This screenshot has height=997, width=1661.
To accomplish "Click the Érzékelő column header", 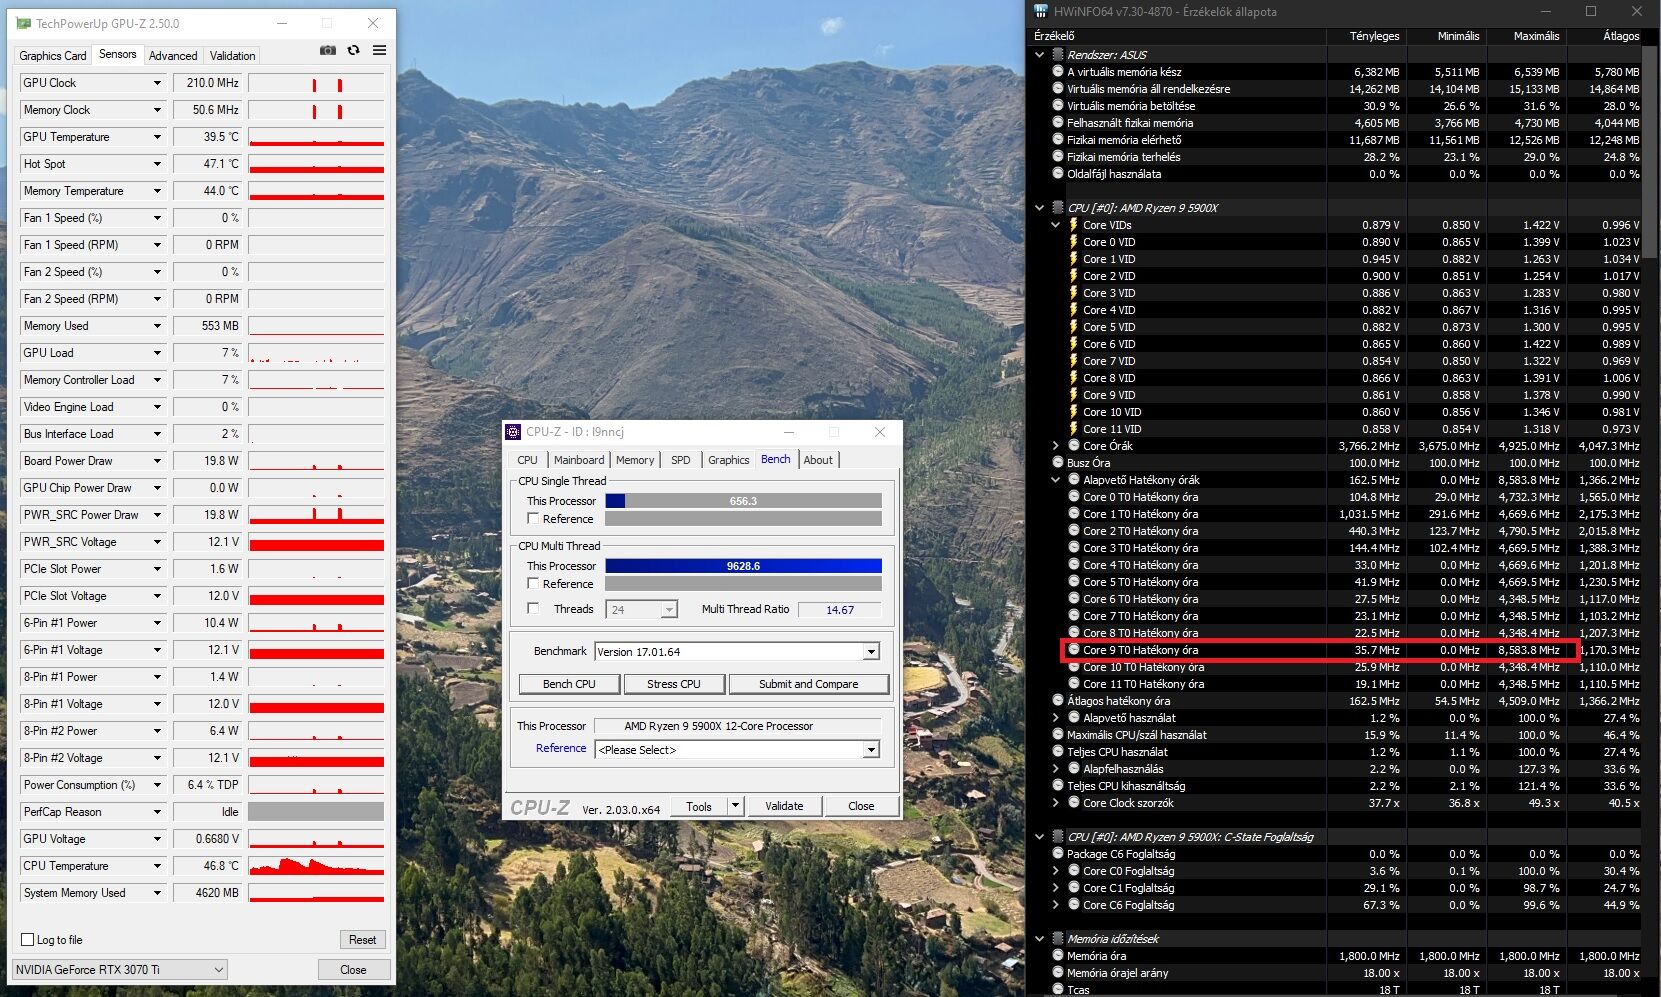I will click(x=1177, y=36).
